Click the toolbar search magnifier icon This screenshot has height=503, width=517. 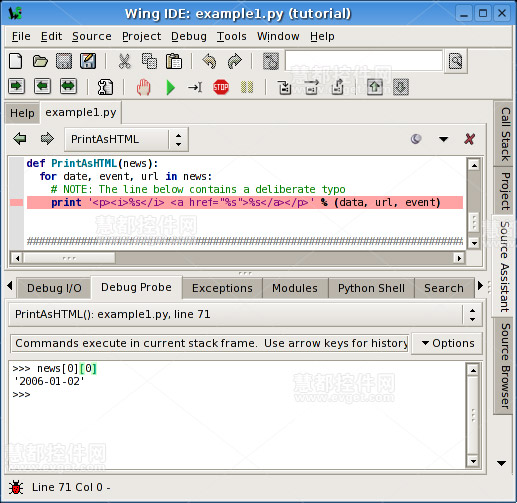coord(455,61)
